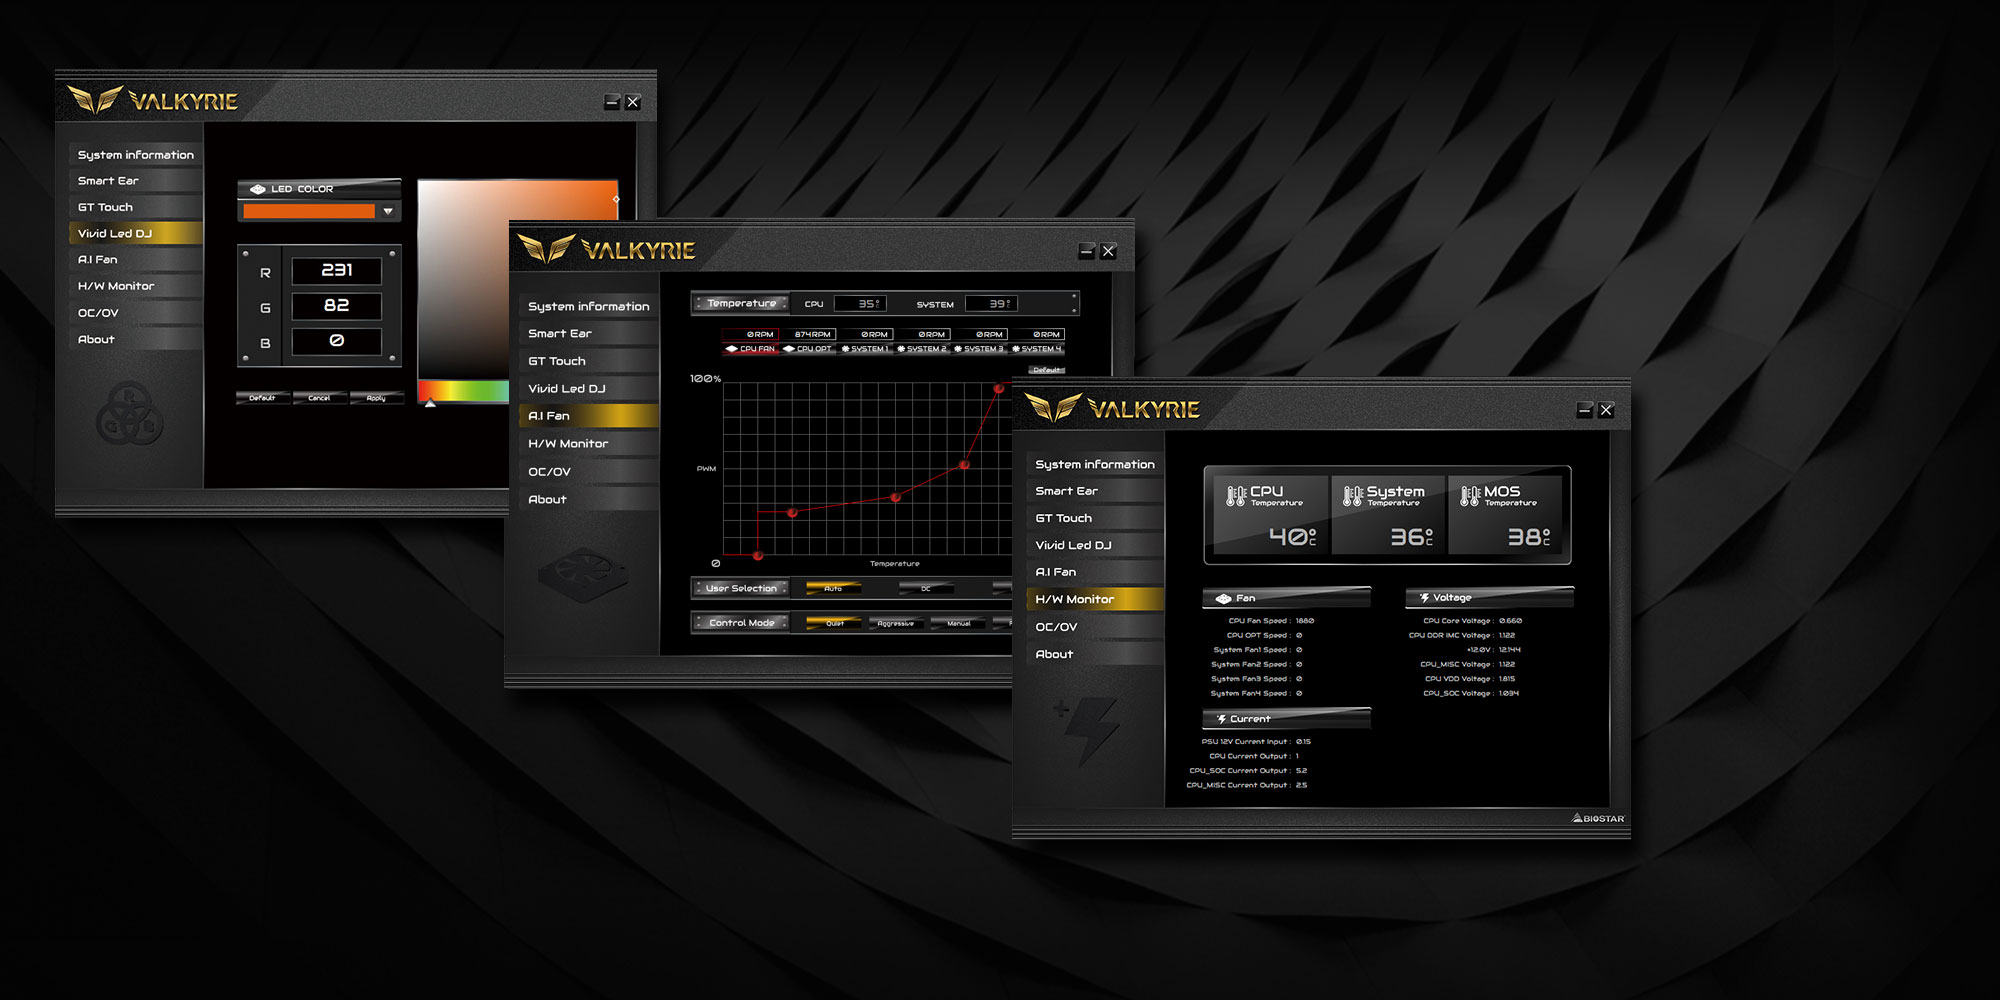
Task: Select fan curve point at PWM midline
Action: (964, 465)
